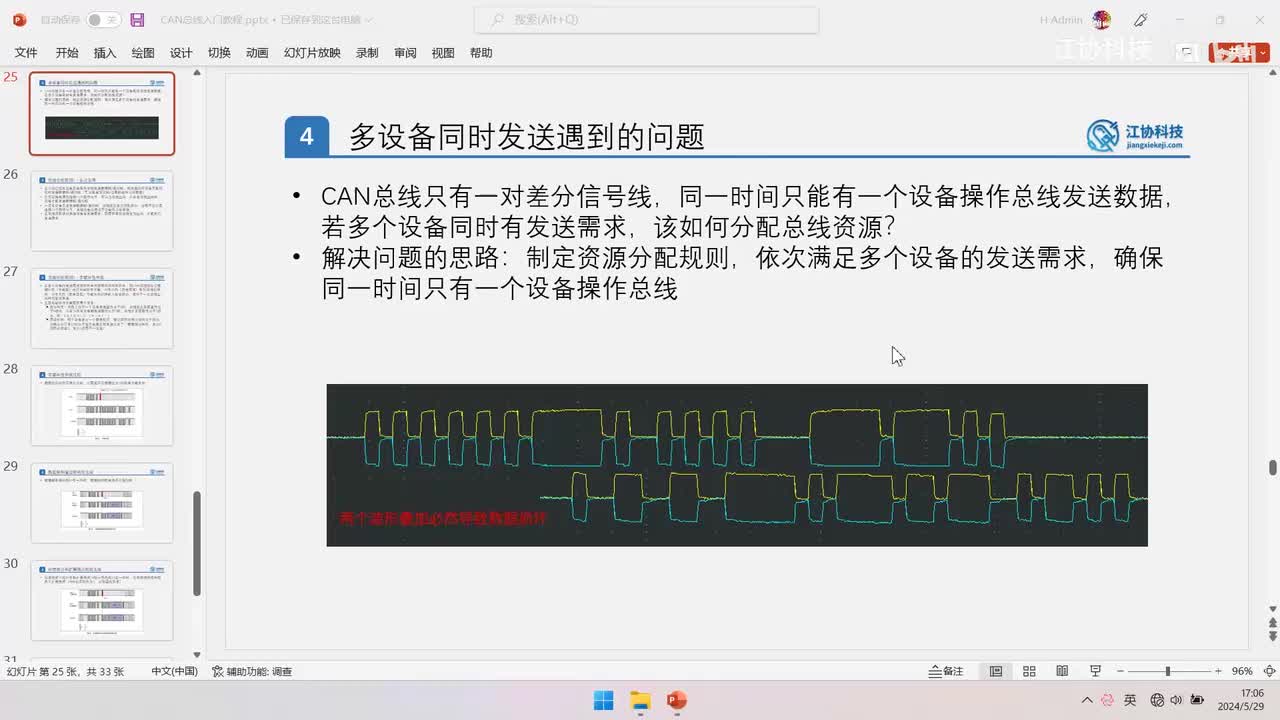Open the 设计 ribbon tab
Image resolution: width=1280 pixels, height=720 pixels.
click(181, 53)
